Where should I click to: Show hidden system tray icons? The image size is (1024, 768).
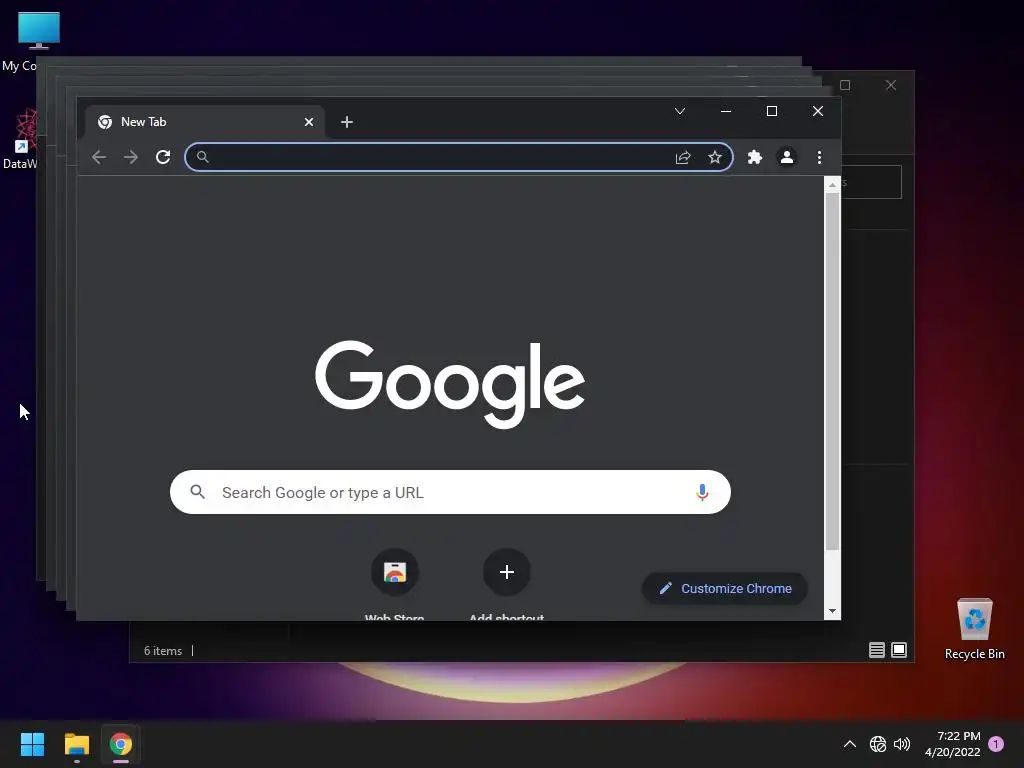[x=850, y=744]
